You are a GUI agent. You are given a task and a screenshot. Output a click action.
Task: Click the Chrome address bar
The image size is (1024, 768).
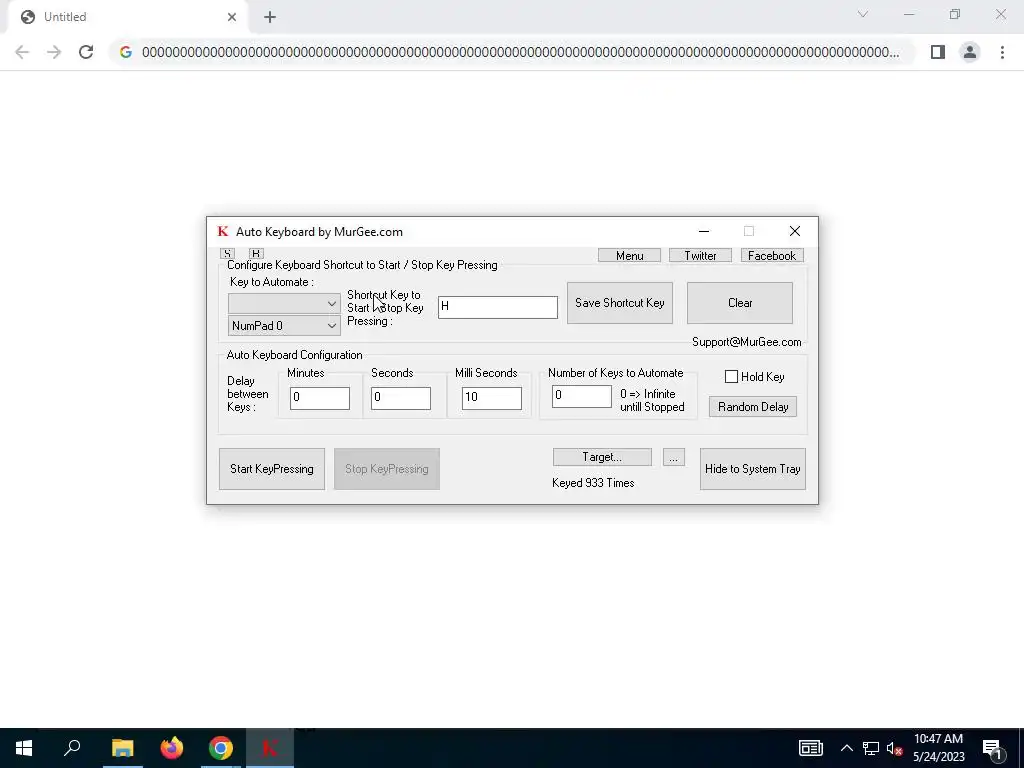514,52
